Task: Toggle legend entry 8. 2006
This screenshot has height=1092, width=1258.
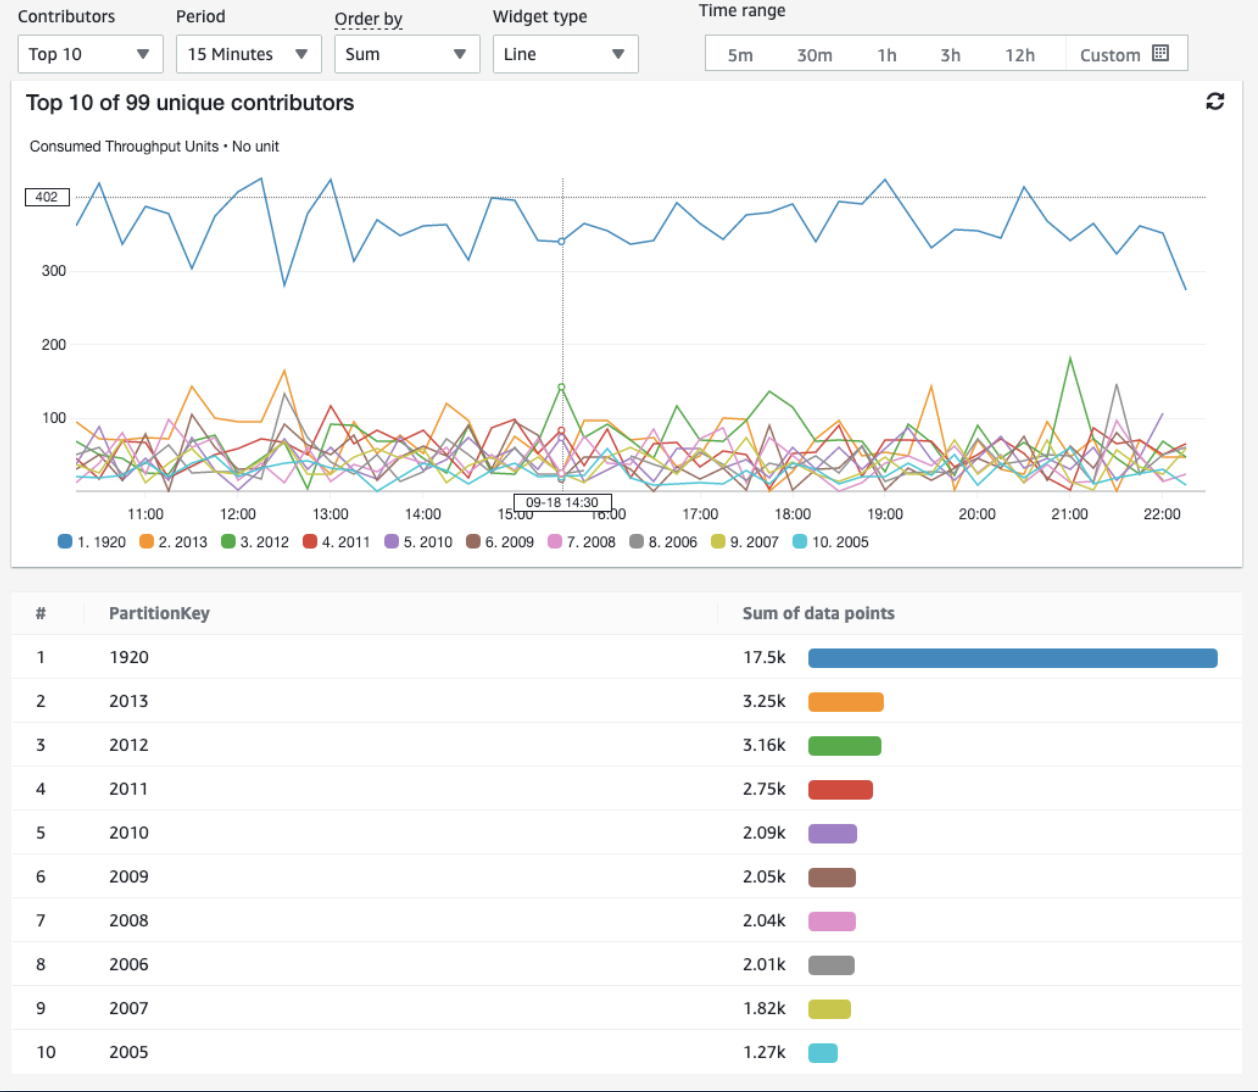Action: tap(663, 542)
